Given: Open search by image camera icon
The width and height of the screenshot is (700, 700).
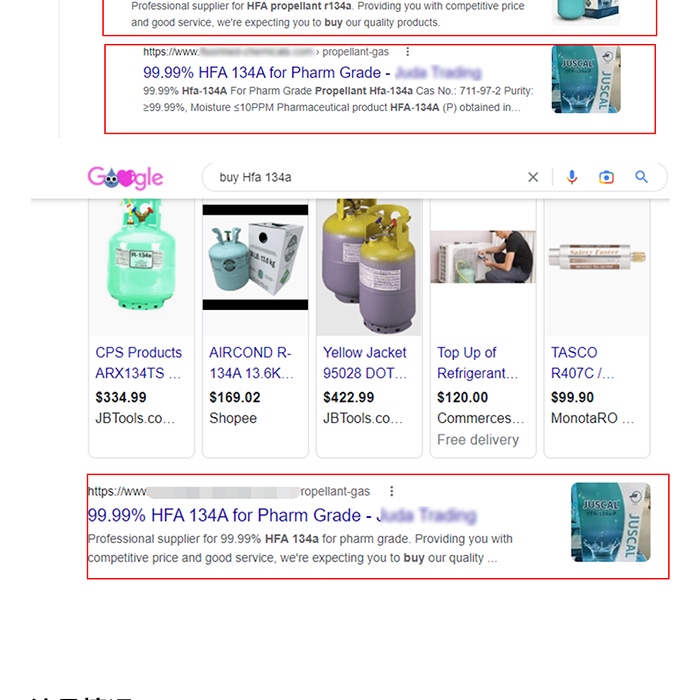Looking at the screenshot, I should pos(606,177).
